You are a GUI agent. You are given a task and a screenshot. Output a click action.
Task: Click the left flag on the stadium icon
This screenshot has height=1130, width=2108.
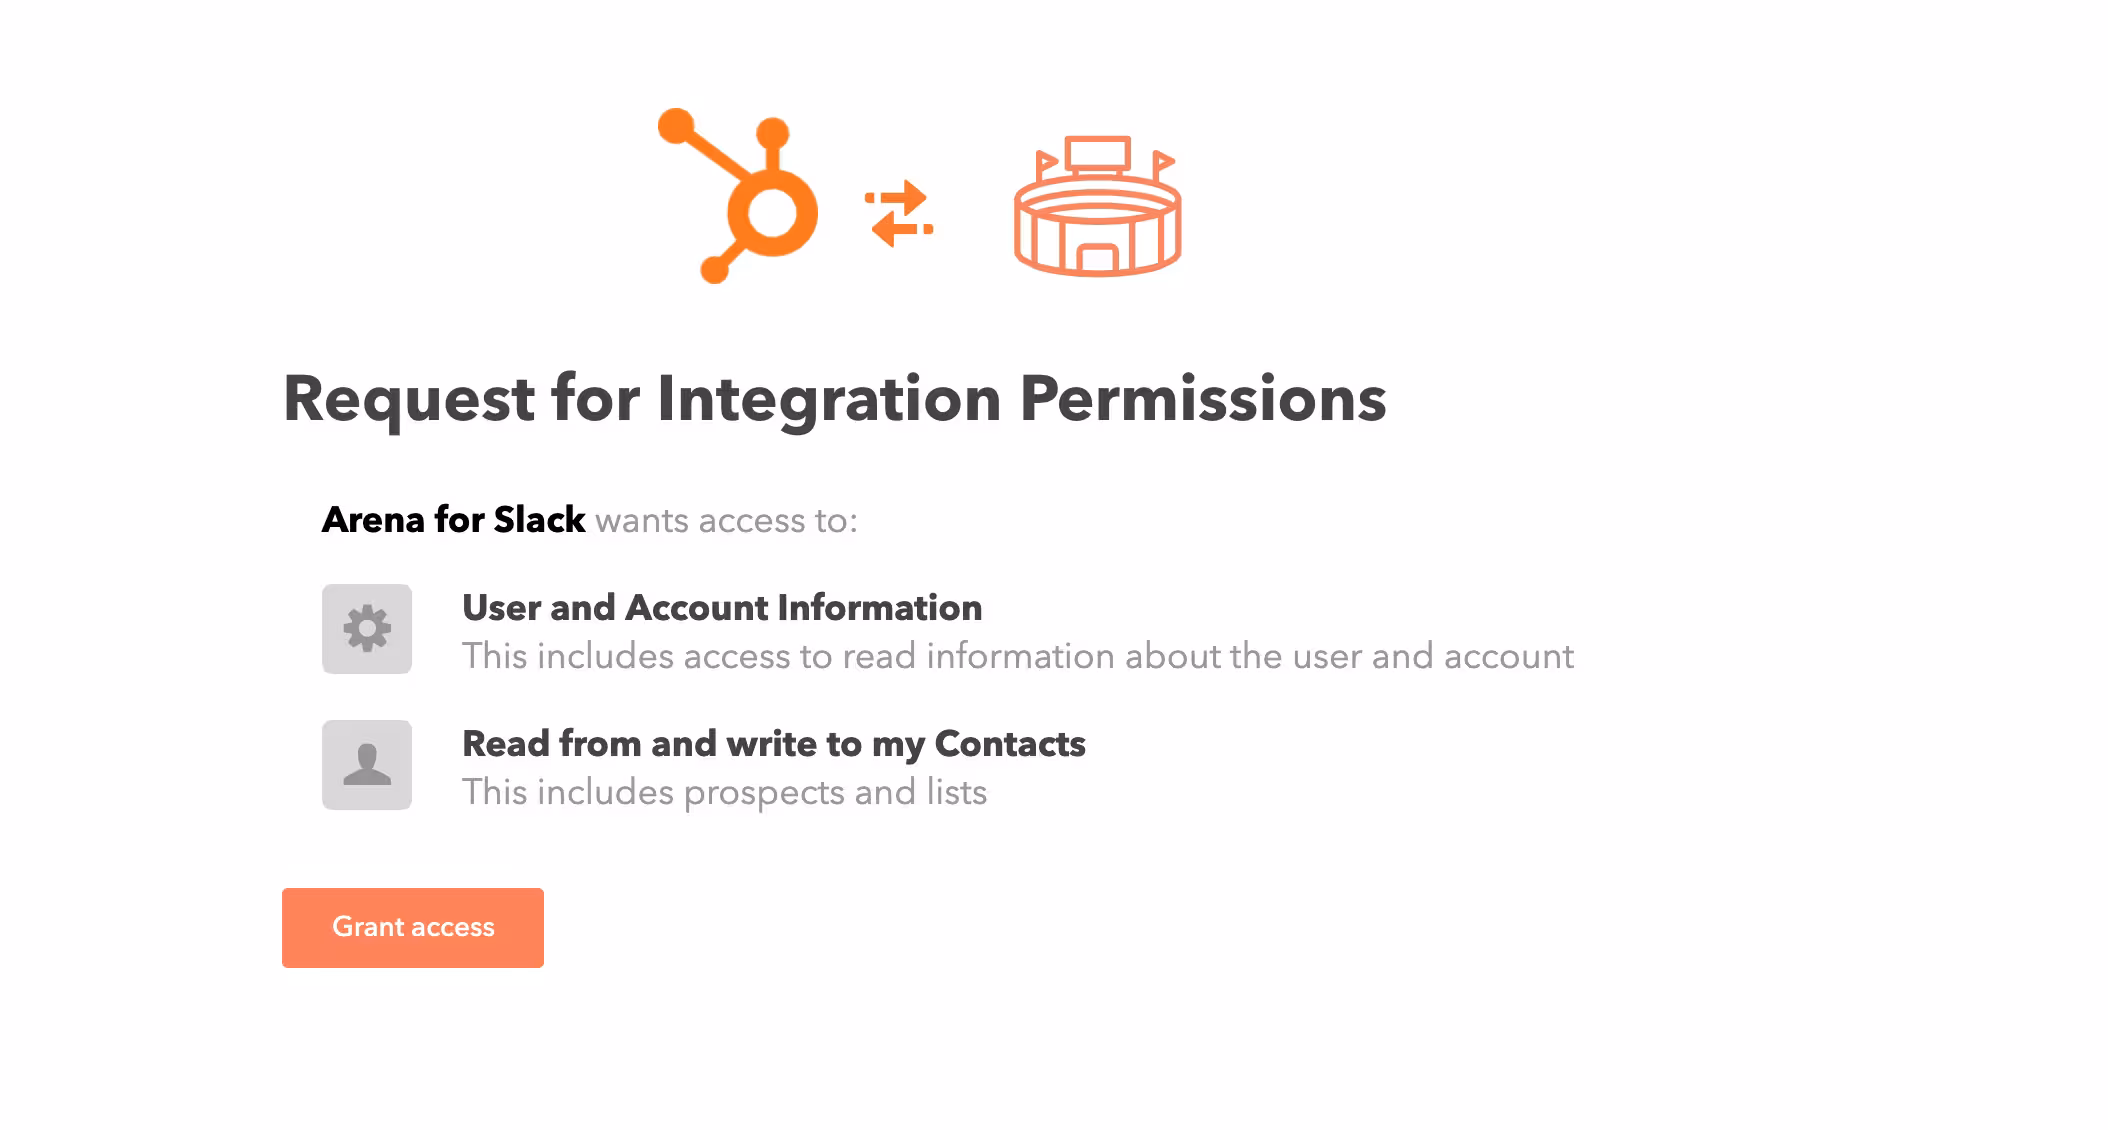click(1045, 162)
